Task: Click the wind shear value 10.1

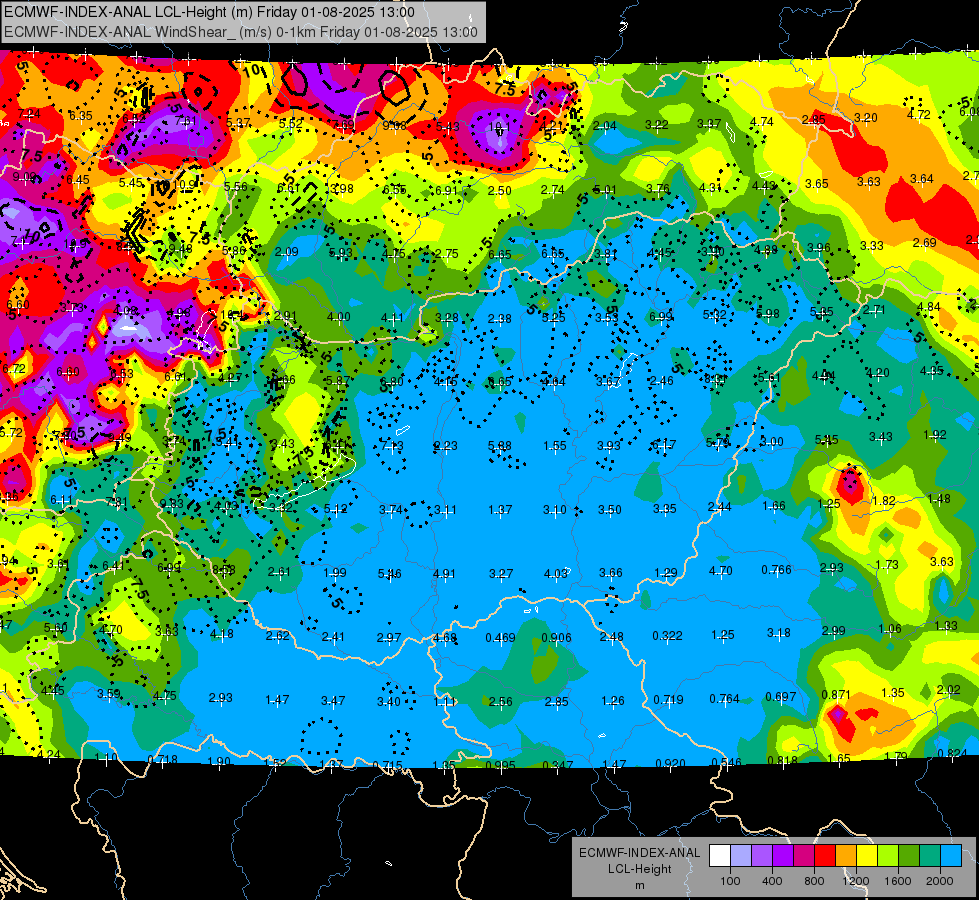Action: [499, 127]
